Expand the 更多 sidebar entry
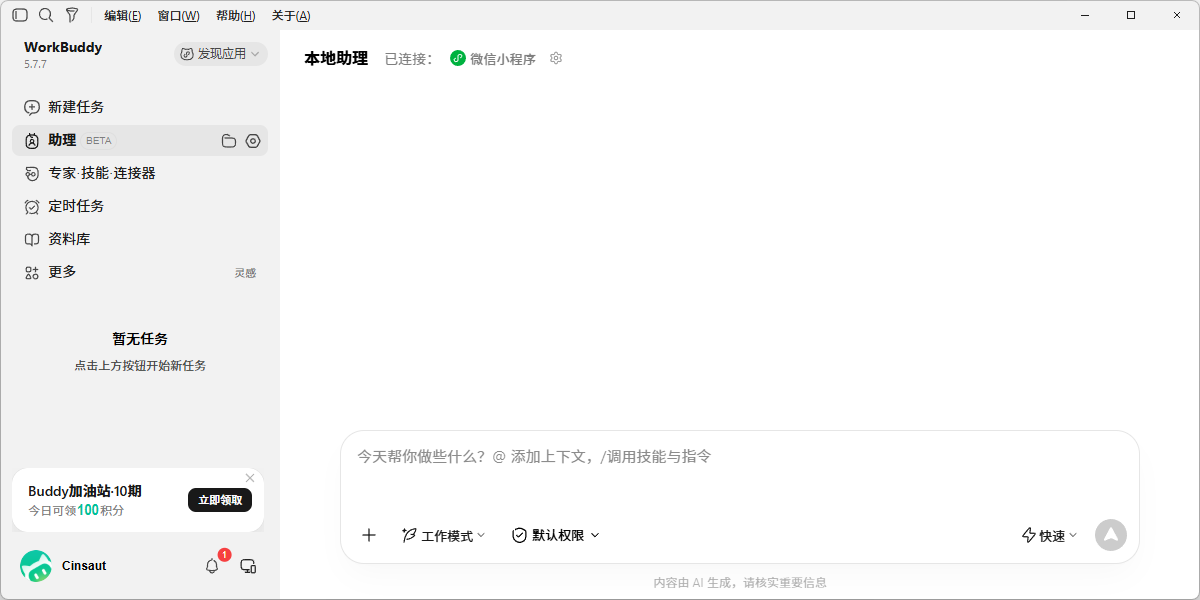This screenshot has height=600, width=1200. (140, 272)
